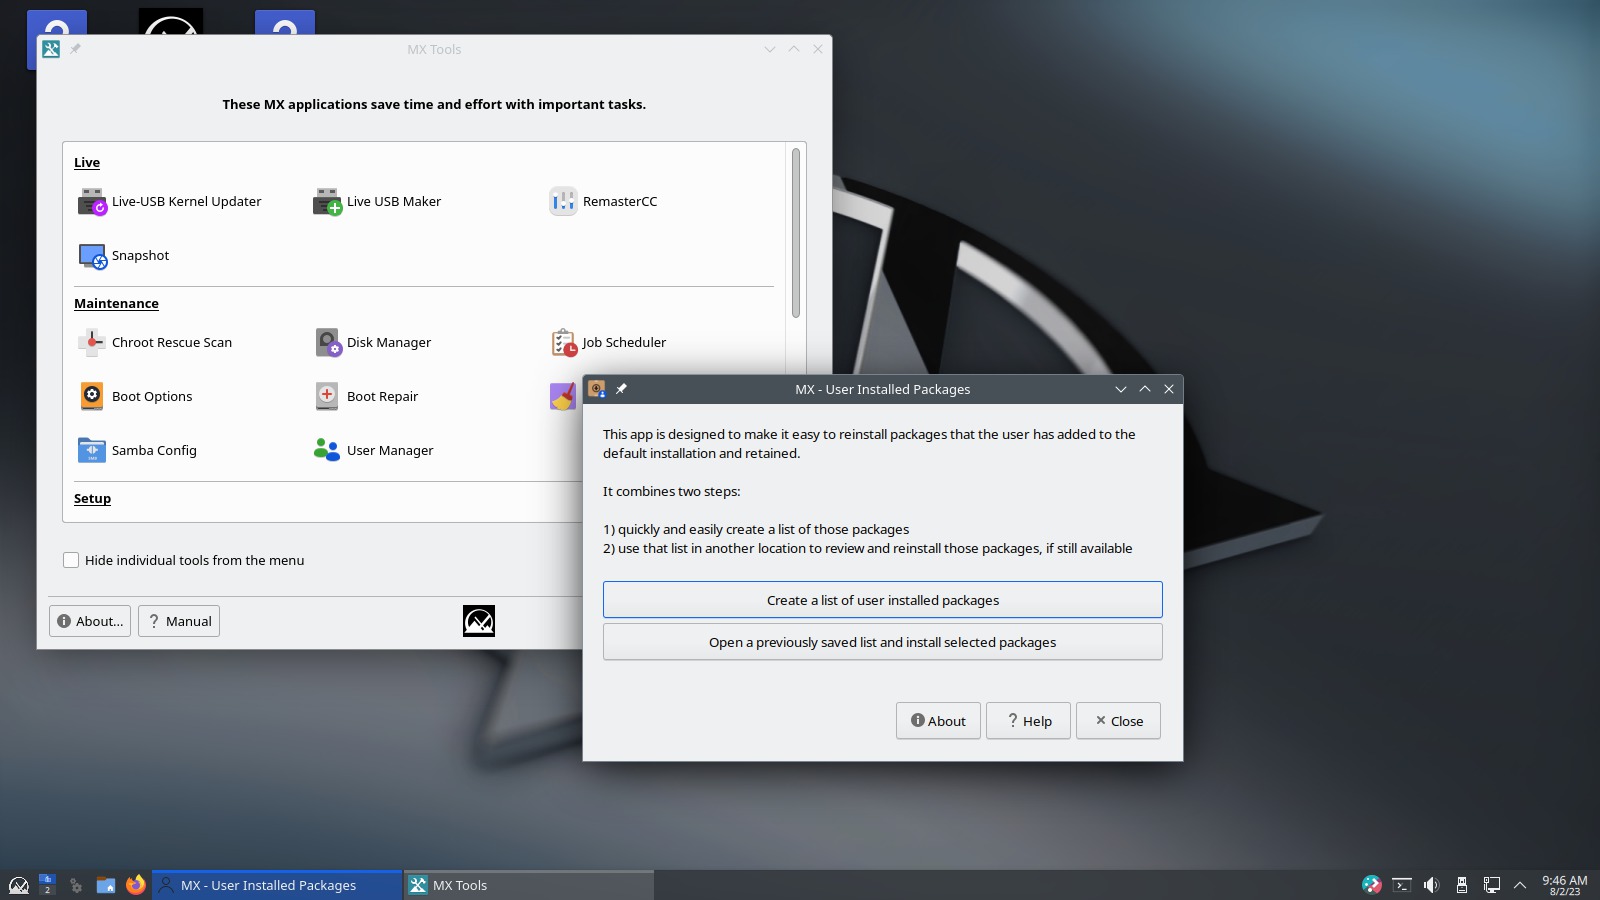Screen dimensions: 1600x900
Task: Open the Manual in MX Tools
Action: click(x=179, y=621)
